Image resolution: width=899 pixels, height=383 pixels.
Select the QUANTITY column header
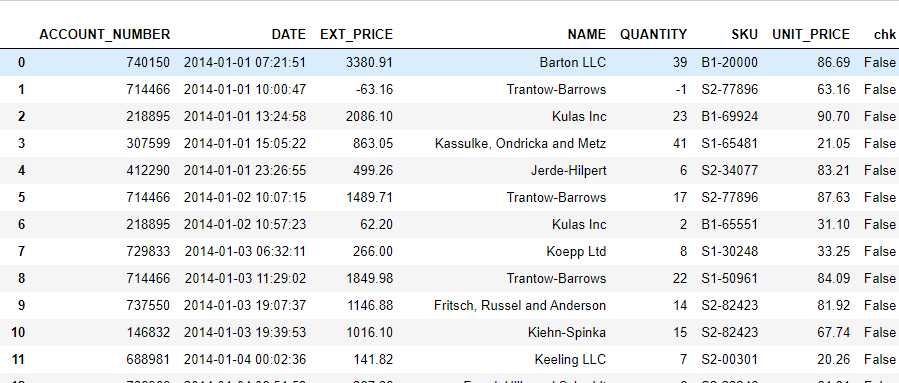pos(653,34)
